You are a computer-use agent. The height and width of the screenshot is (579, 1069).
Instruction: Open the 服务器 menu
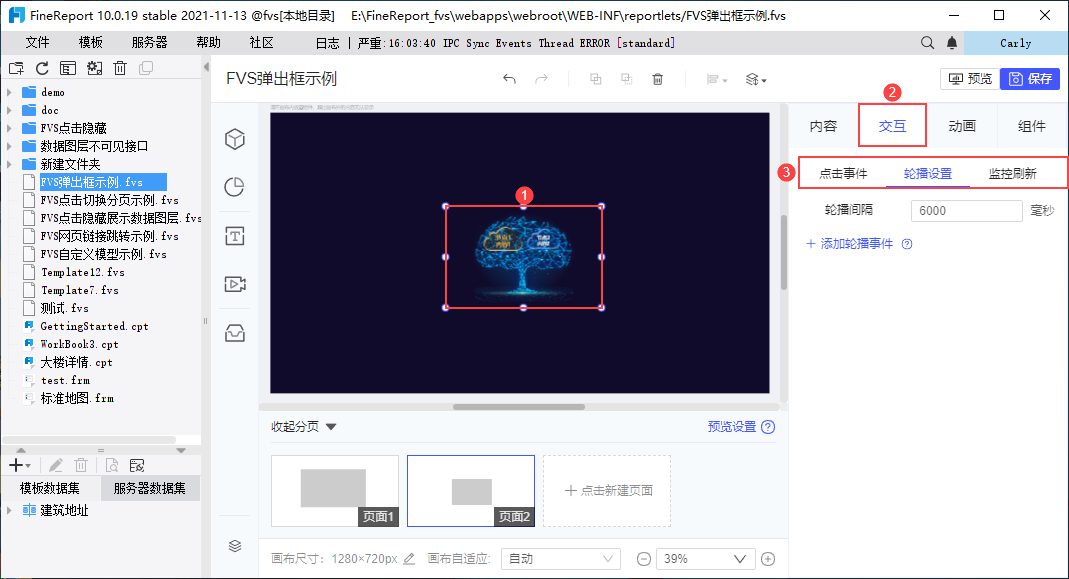(x=149, y=43)
